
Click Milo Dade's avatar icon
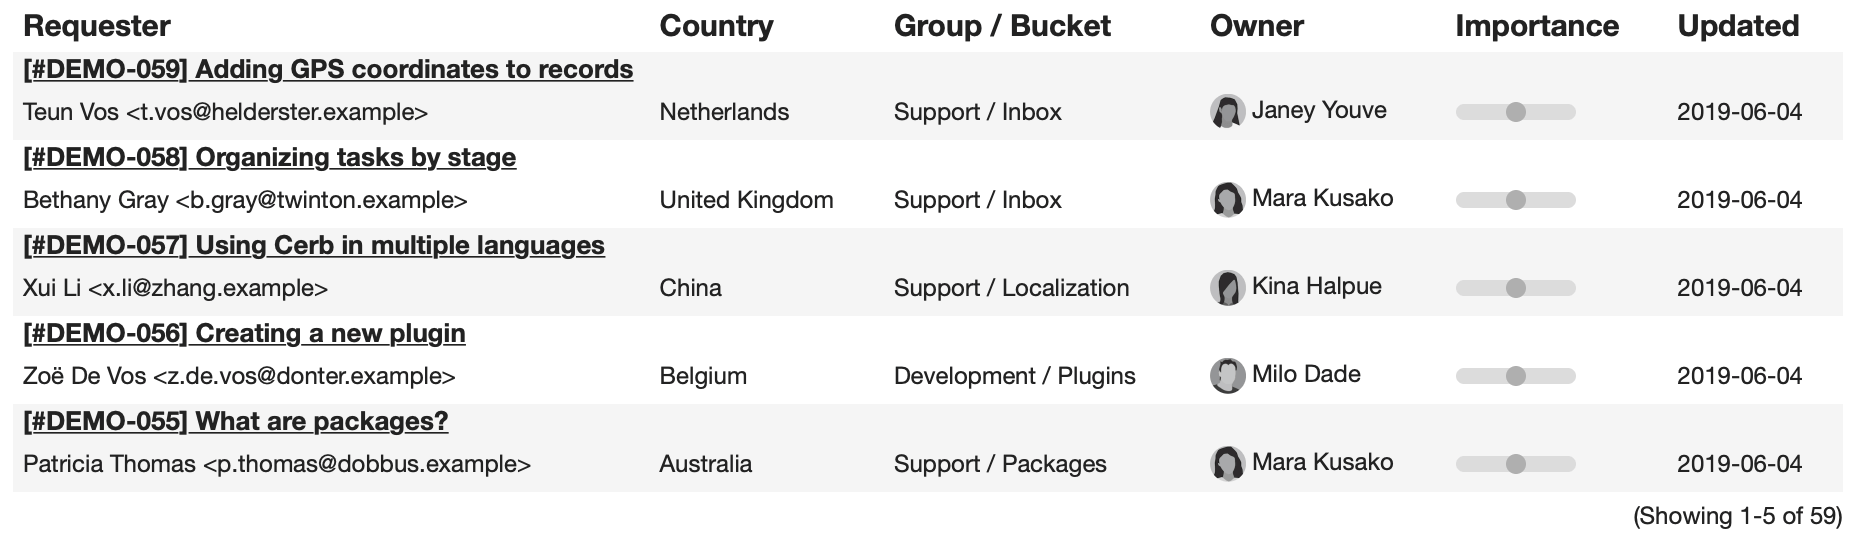1227,375
